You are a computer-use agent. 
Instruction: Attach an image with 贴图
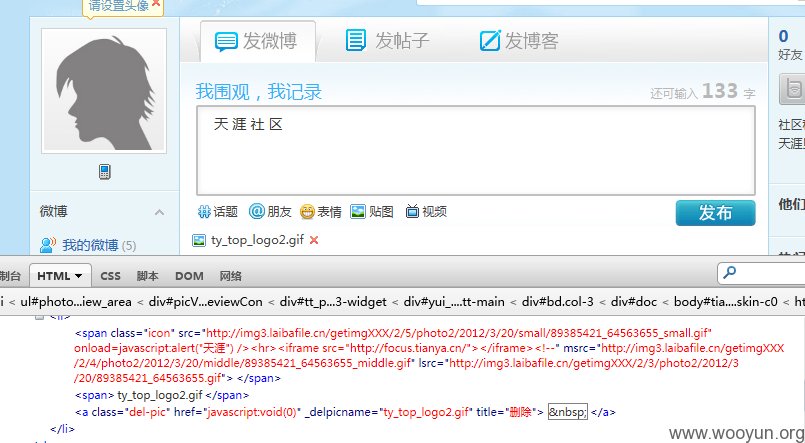coord(372,211)
